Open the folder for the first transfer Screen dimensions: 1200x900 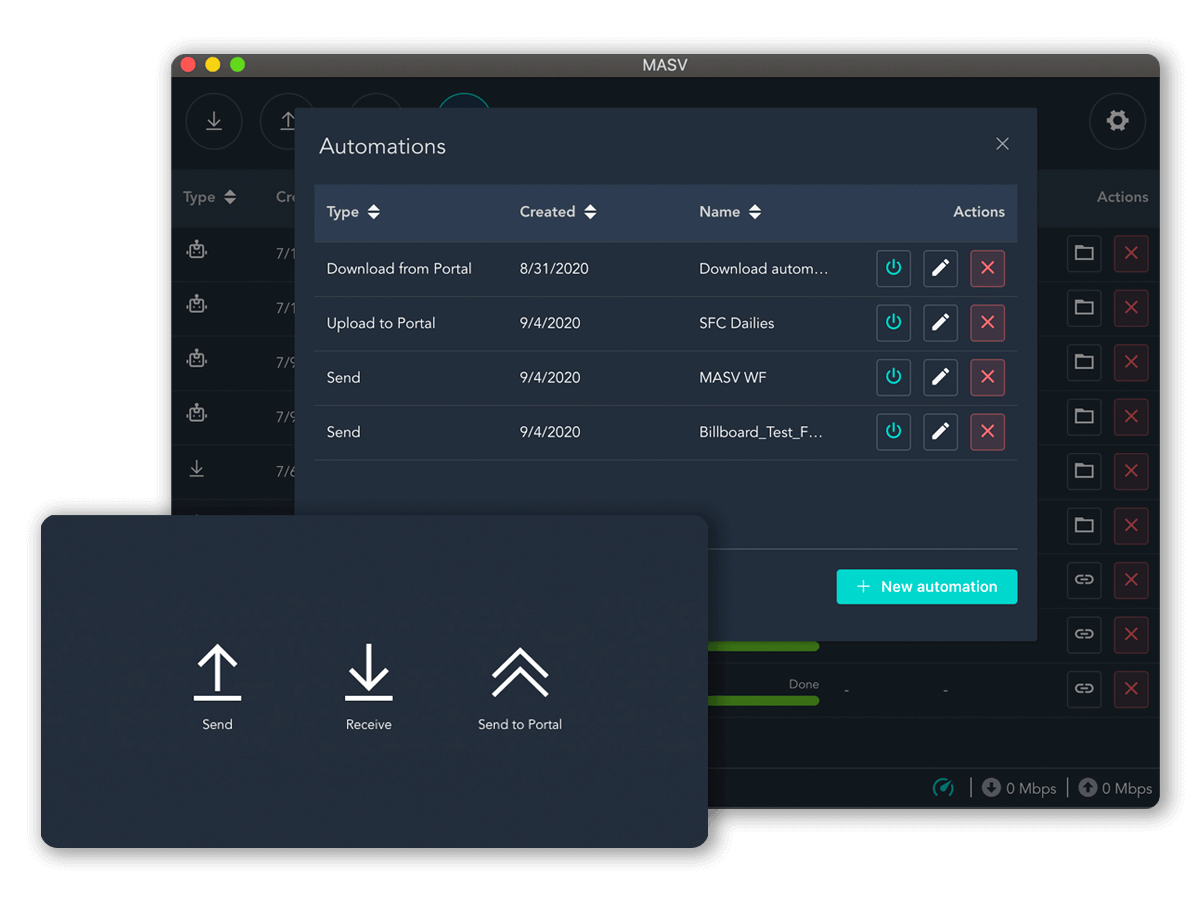click(x=1084, y=254)
